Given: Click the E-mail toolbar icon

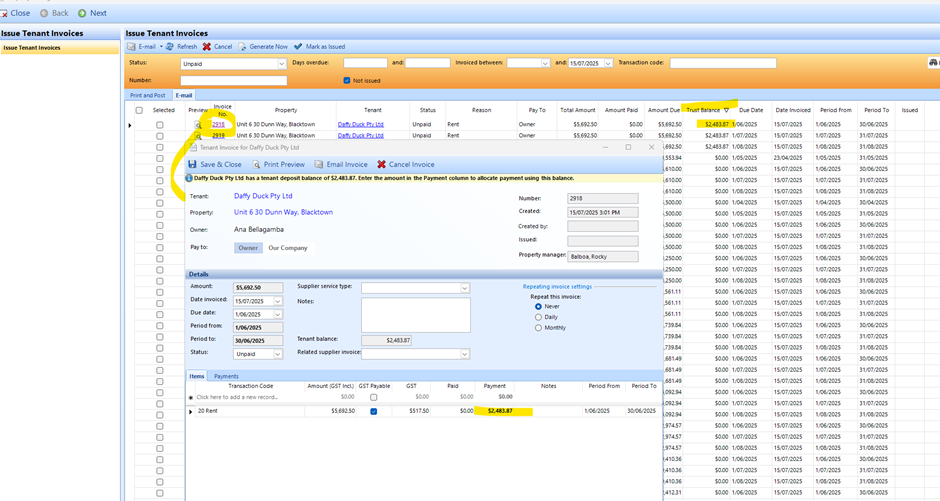Looking at the screenshot, I should 131,47.
